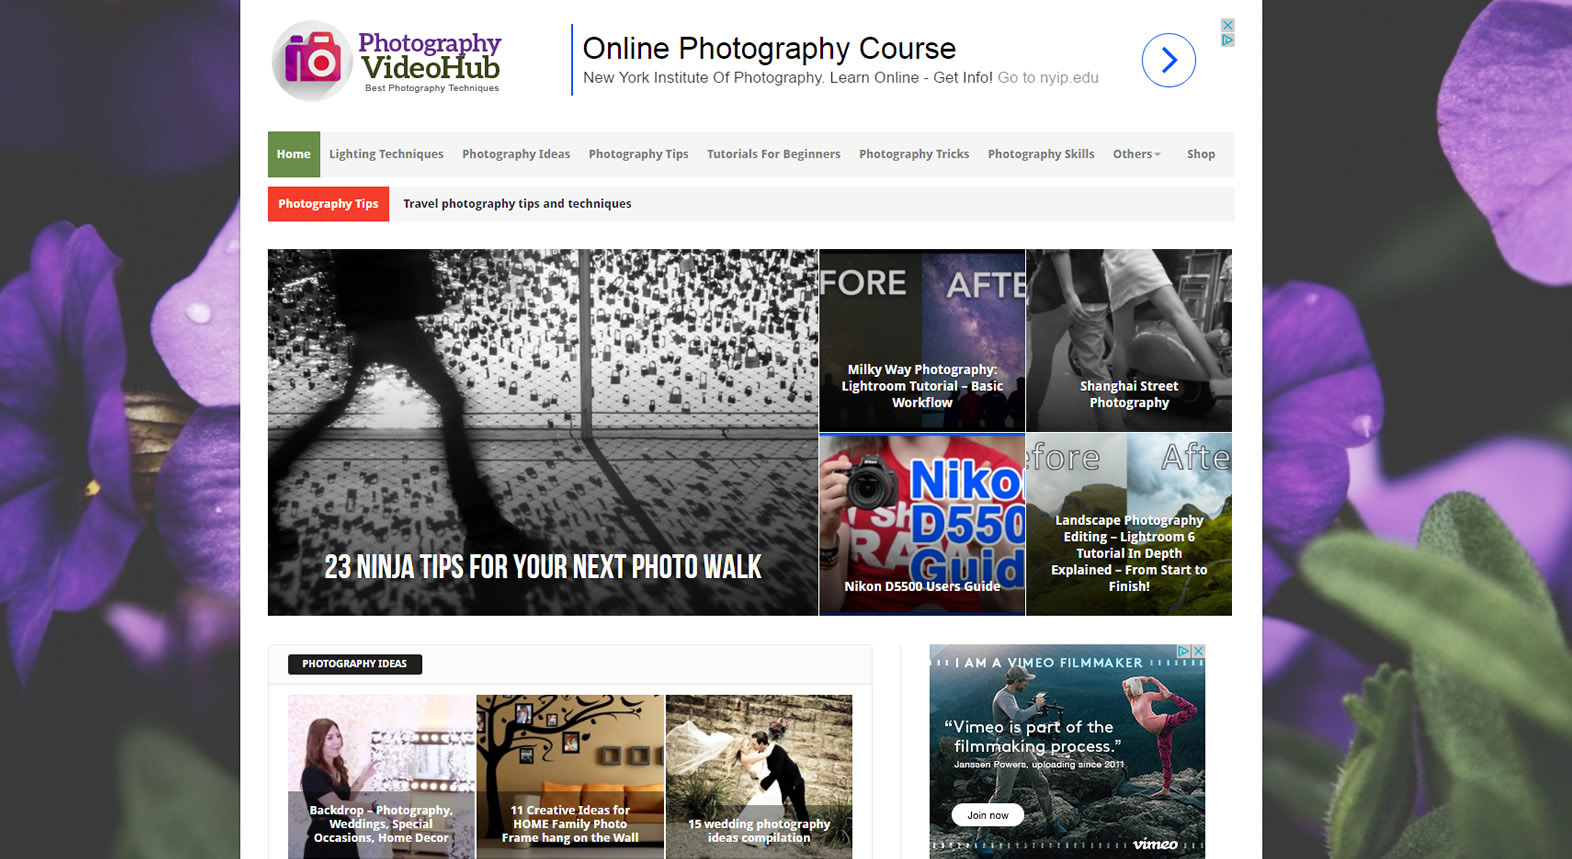Go to Lighting Techniques menu

386,154
